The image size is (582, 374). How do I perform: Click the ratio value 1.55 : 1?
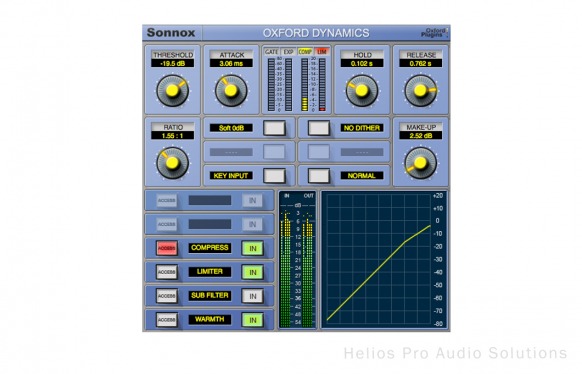(173, 136)
